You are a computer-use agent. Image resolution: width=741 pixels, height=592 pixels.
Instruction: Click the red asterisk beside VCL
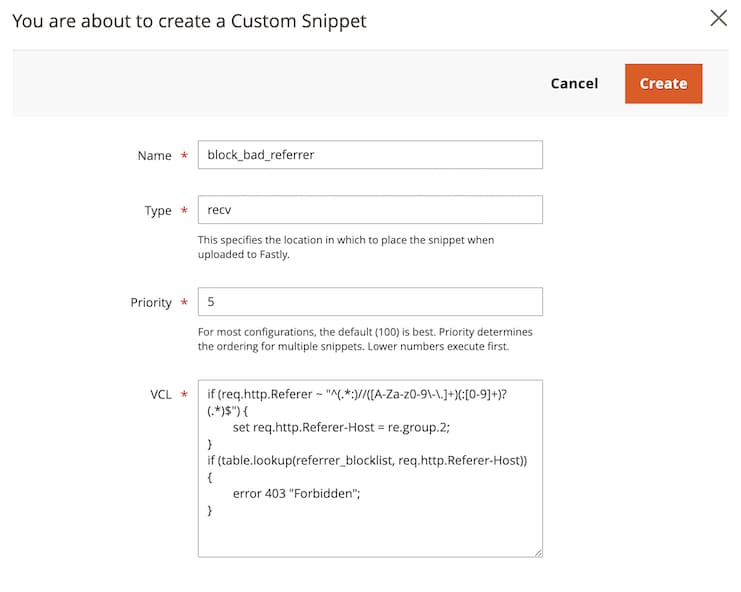coord(184,395)
